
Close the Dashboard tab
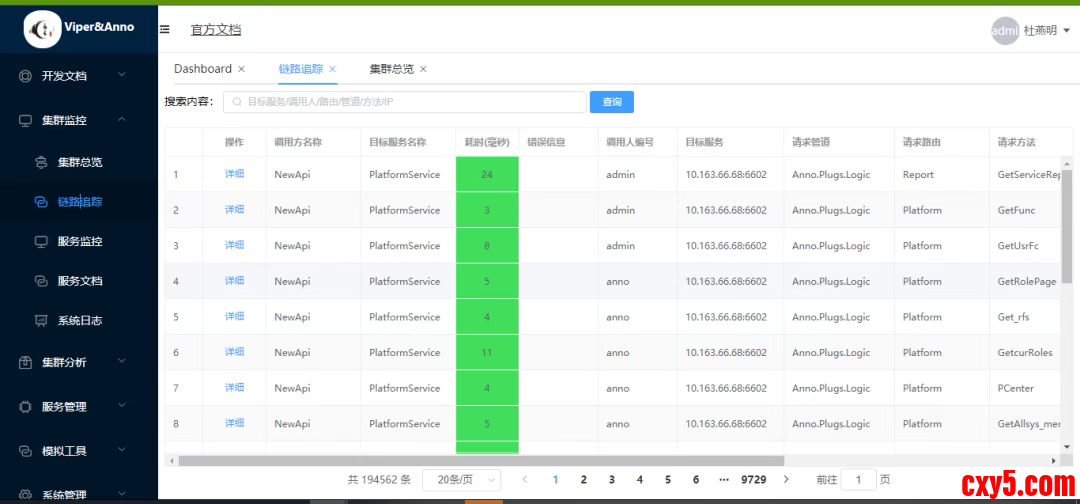pyautogui.click(x=241, y=69)
